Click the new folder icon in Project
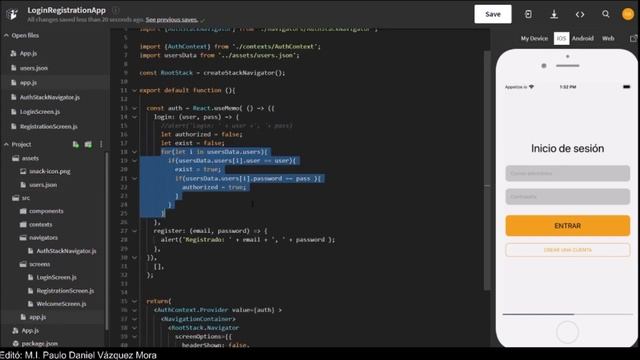The height and width of the screenshot is (360, 640). point(88,144)
